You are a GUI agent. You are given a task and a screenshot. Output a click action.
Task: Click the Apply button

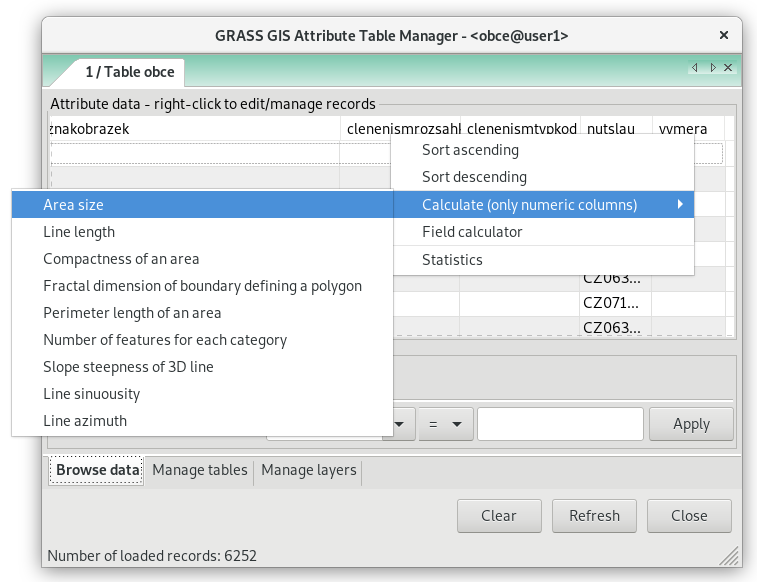(x=691, y=424)
